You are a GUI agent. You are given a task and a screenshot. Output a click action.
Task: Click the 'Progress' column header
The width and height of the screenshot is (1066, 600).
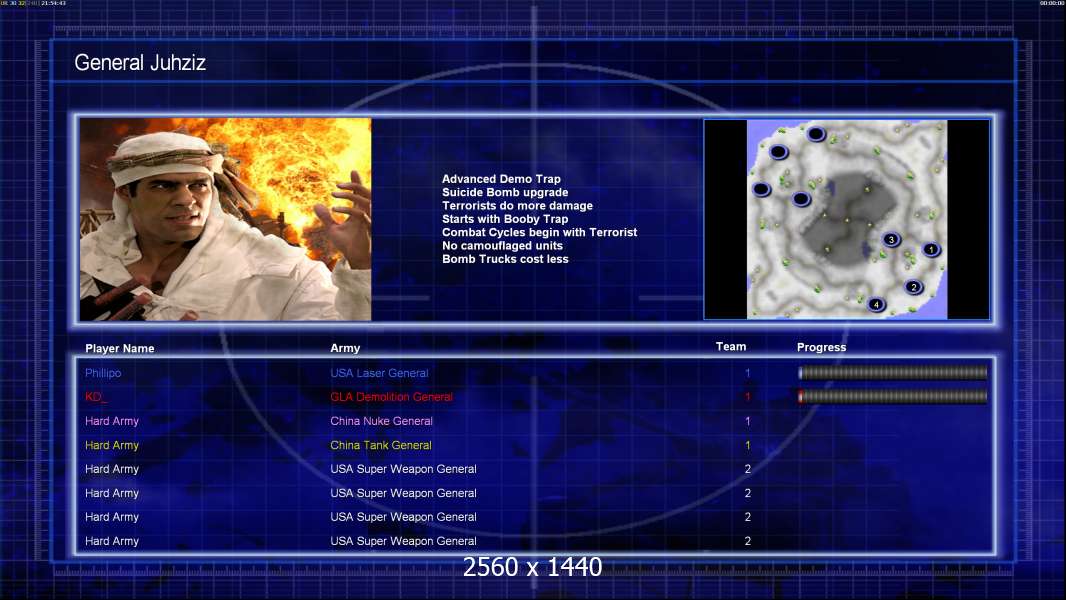click(821, 347)
